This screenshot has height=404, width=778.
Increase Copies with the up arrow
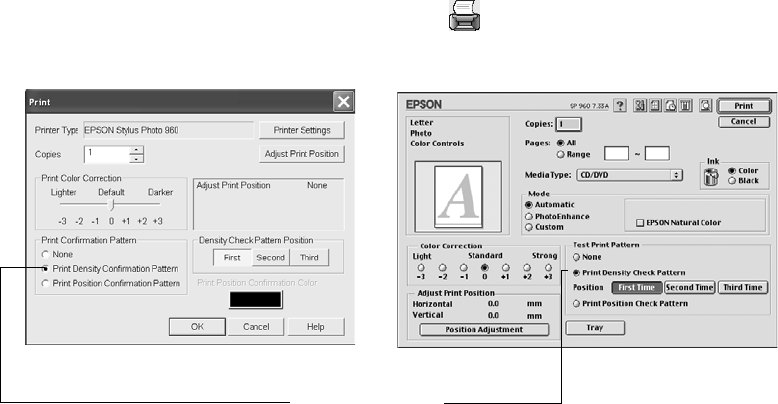(x=136, y=150)
